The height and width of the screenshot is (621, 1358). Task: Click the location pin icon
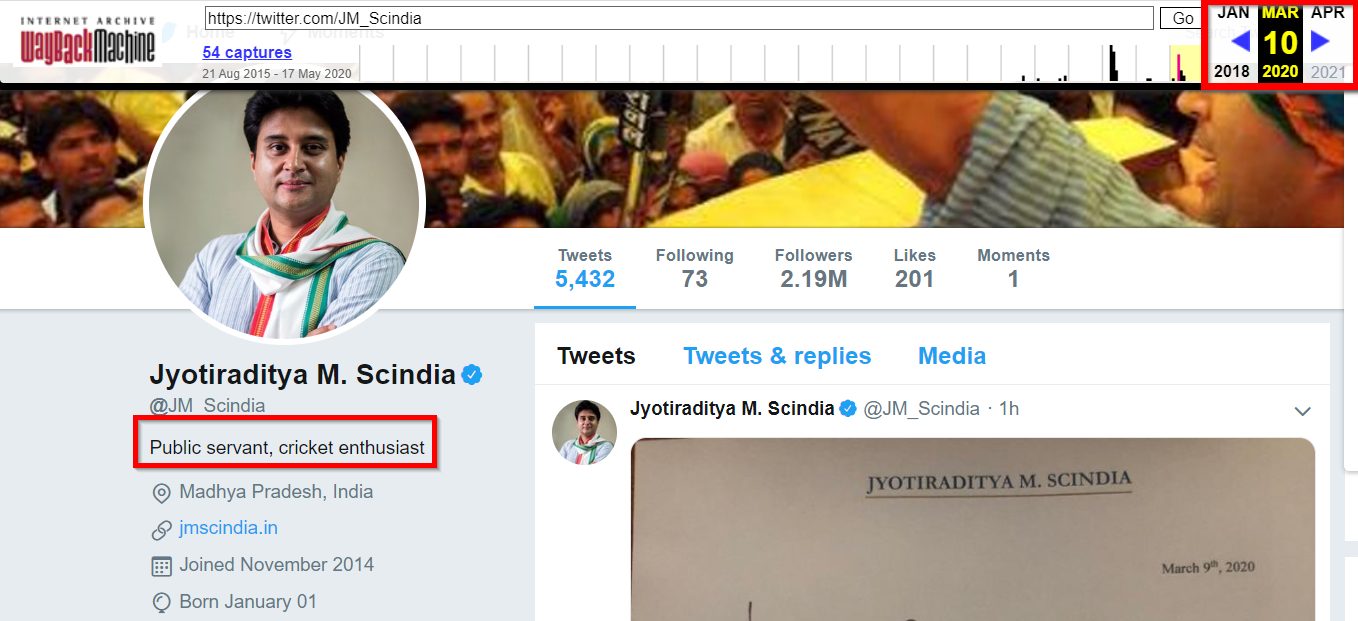coord(161,493)
